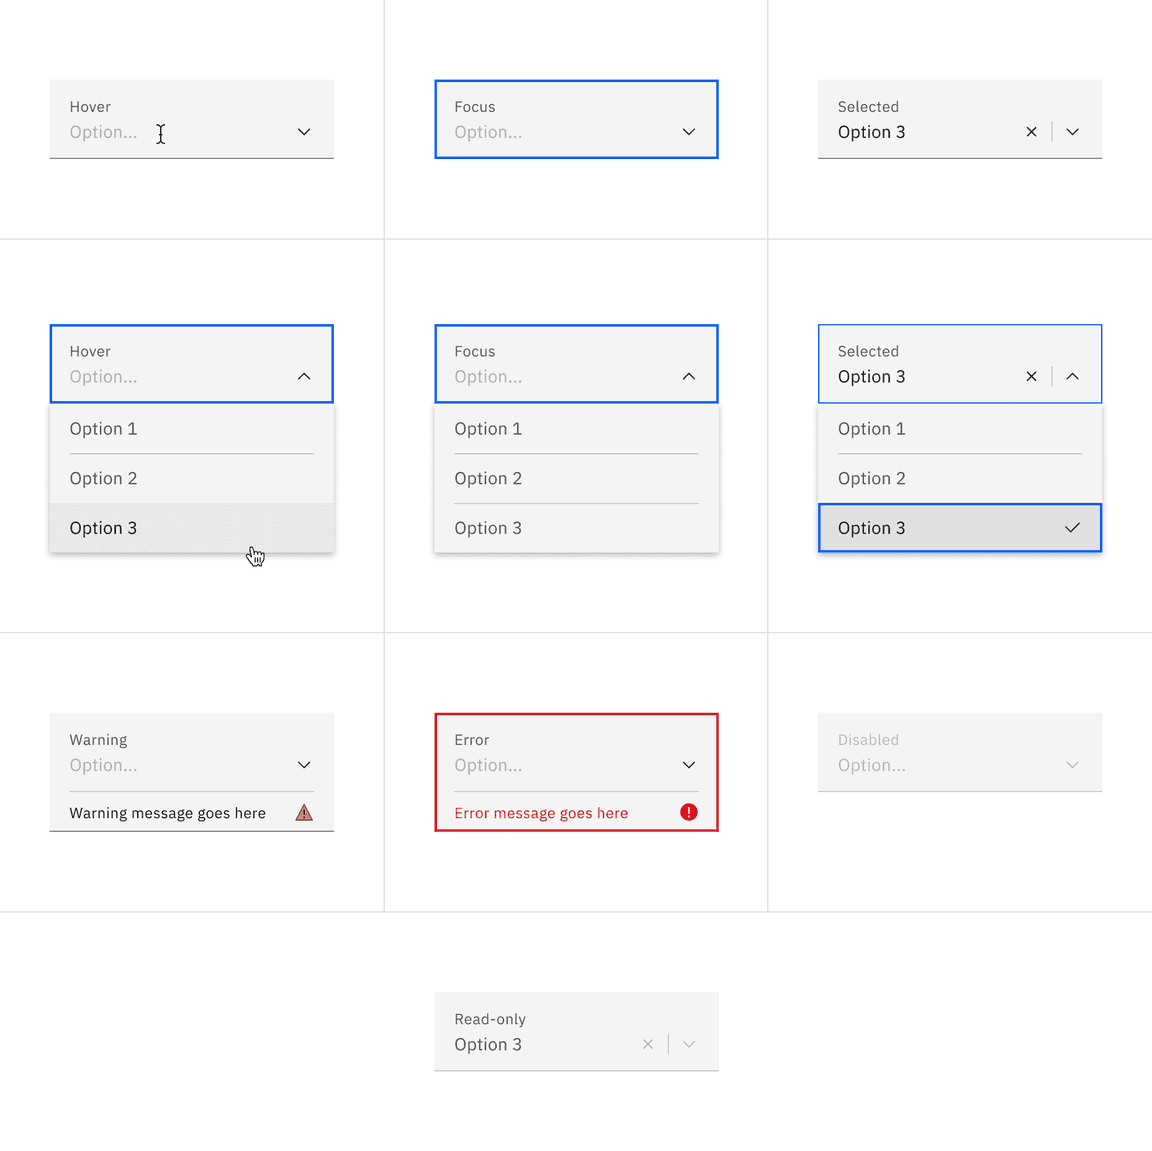Collapse the expanded Hover dropdown chevron
The width and height of the screenshot is (1152, 1151).
pyautogui.click(x=303, y=376)
